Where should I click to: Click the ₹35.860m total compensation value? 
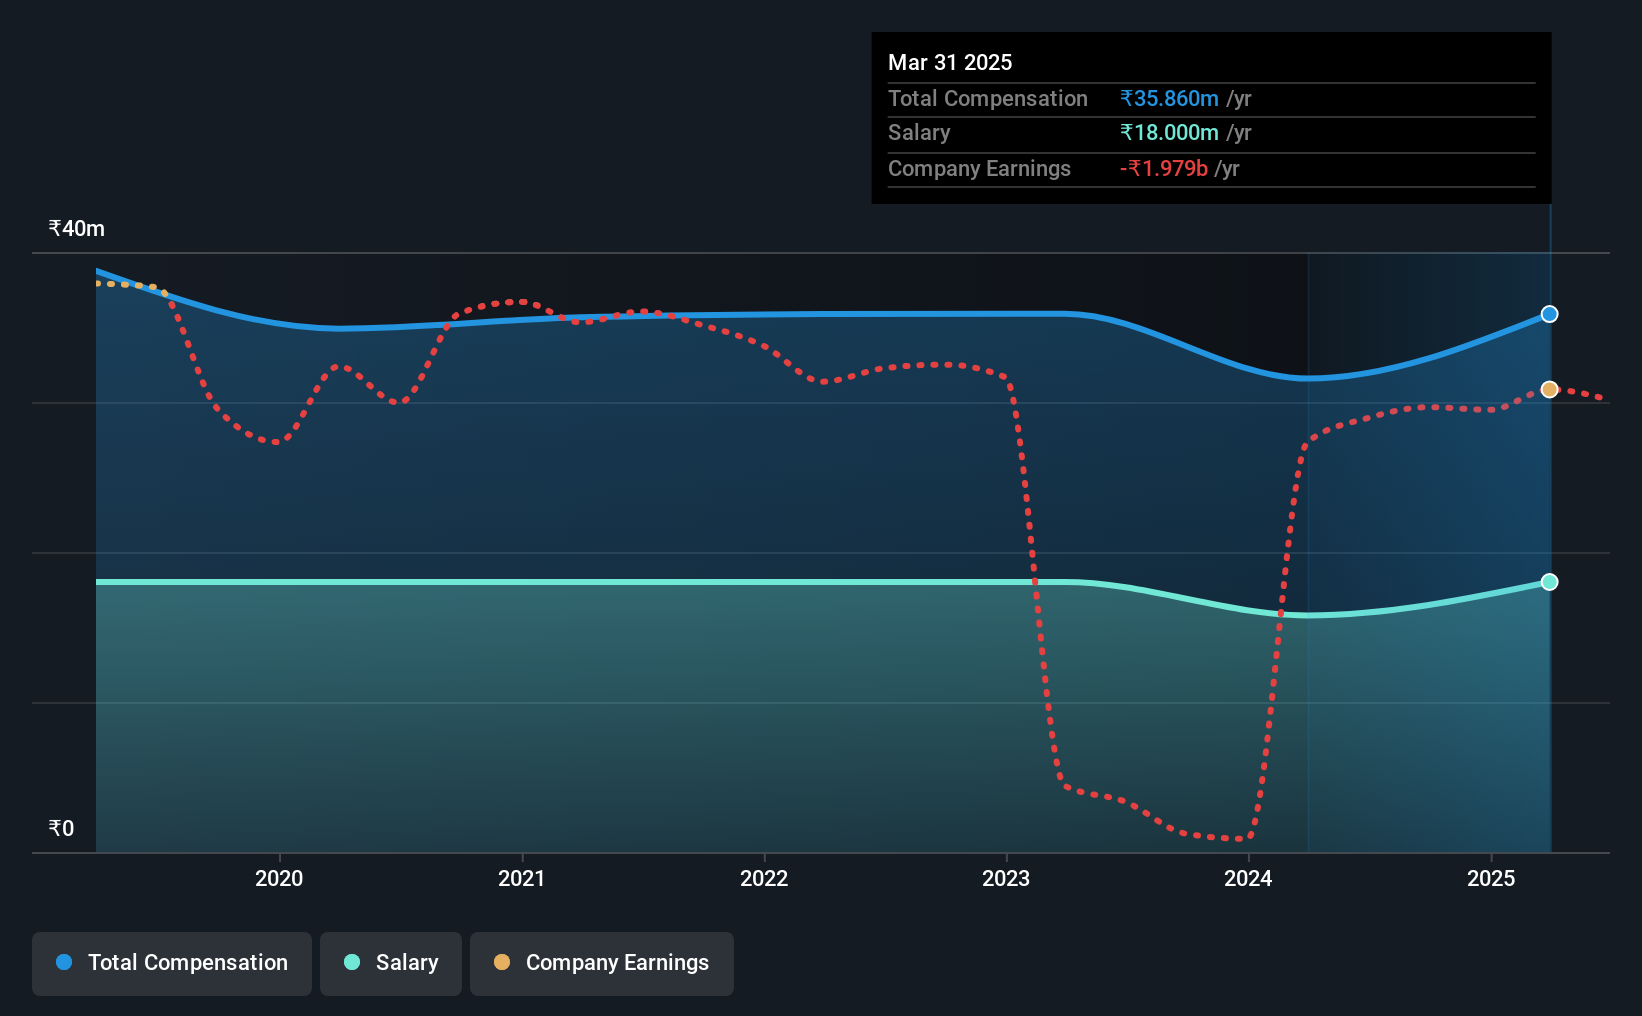pos(1169,98)
